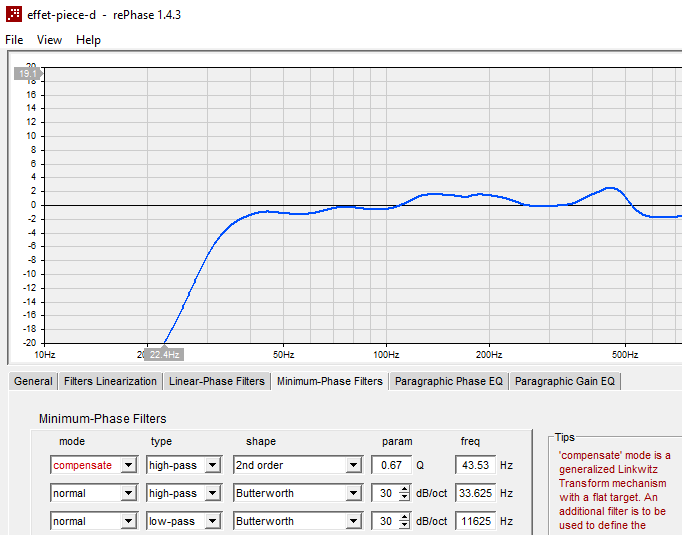Click the '100Hz' axis label
Viewport: 682px width, 535px height.
[386, 354]
